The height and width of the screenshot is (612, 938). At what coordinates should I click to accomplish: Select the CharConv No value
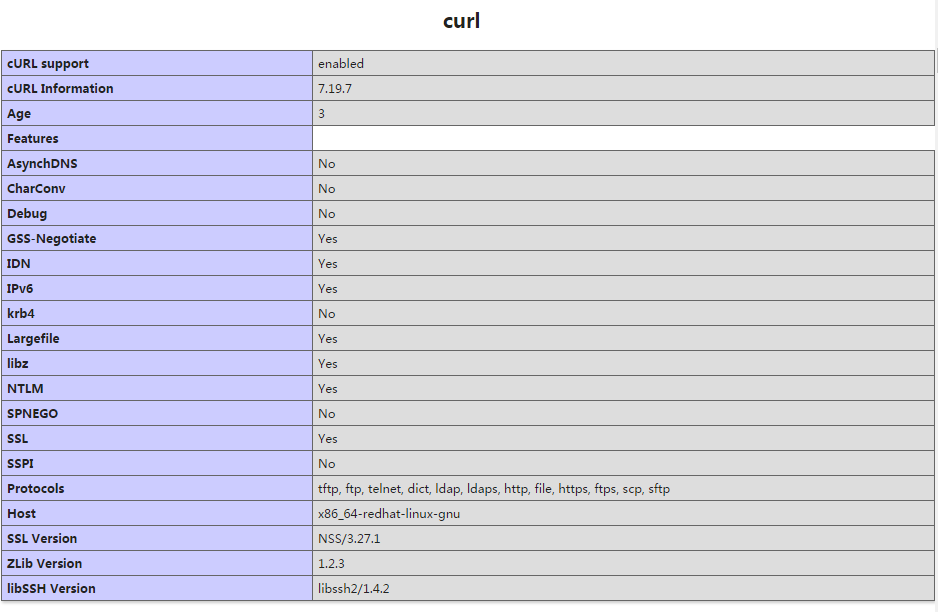click(x=327, y=188)
